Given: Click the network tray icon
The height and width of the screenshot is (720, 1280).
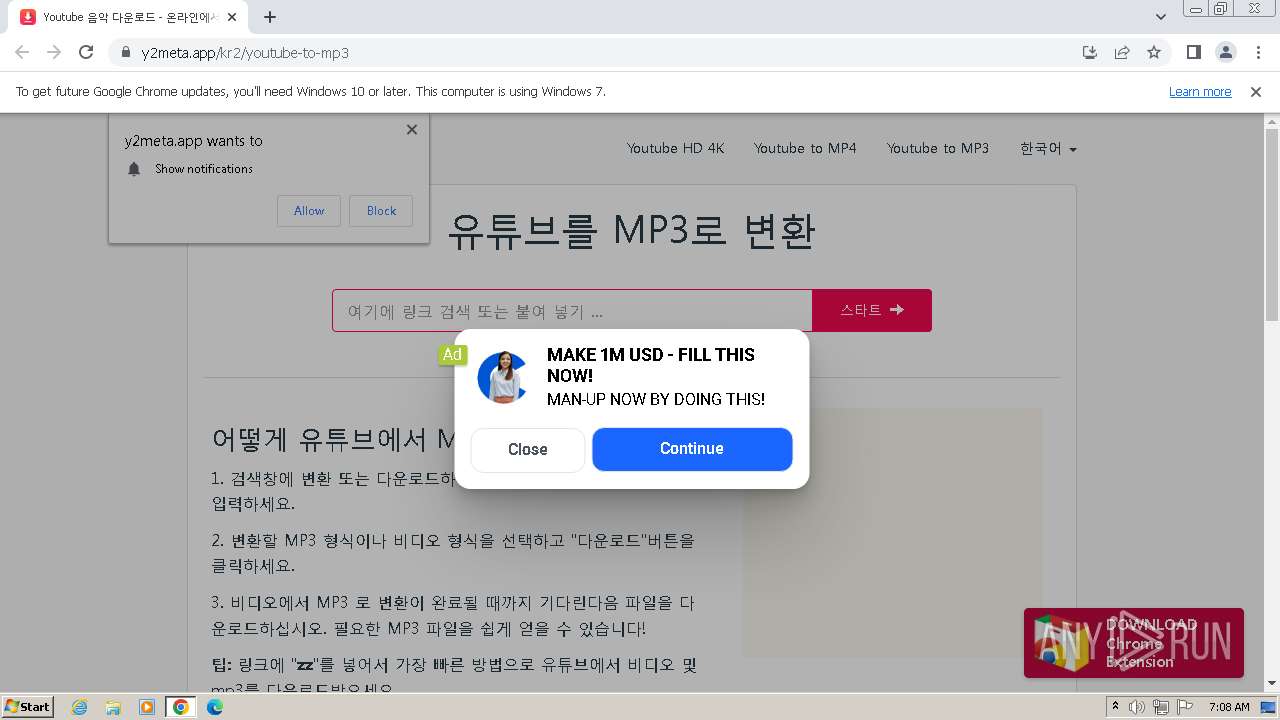Looking at the screenshot, I should [x=1160, y=707].
